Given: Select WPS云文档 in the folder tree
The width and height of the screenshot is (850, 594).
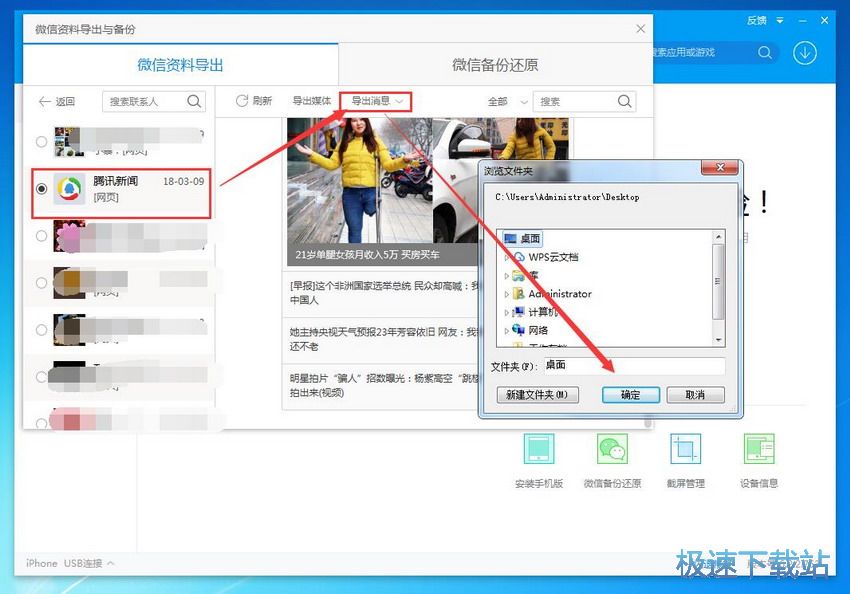Looking at the screenshot, I should (x=553, y=257).
